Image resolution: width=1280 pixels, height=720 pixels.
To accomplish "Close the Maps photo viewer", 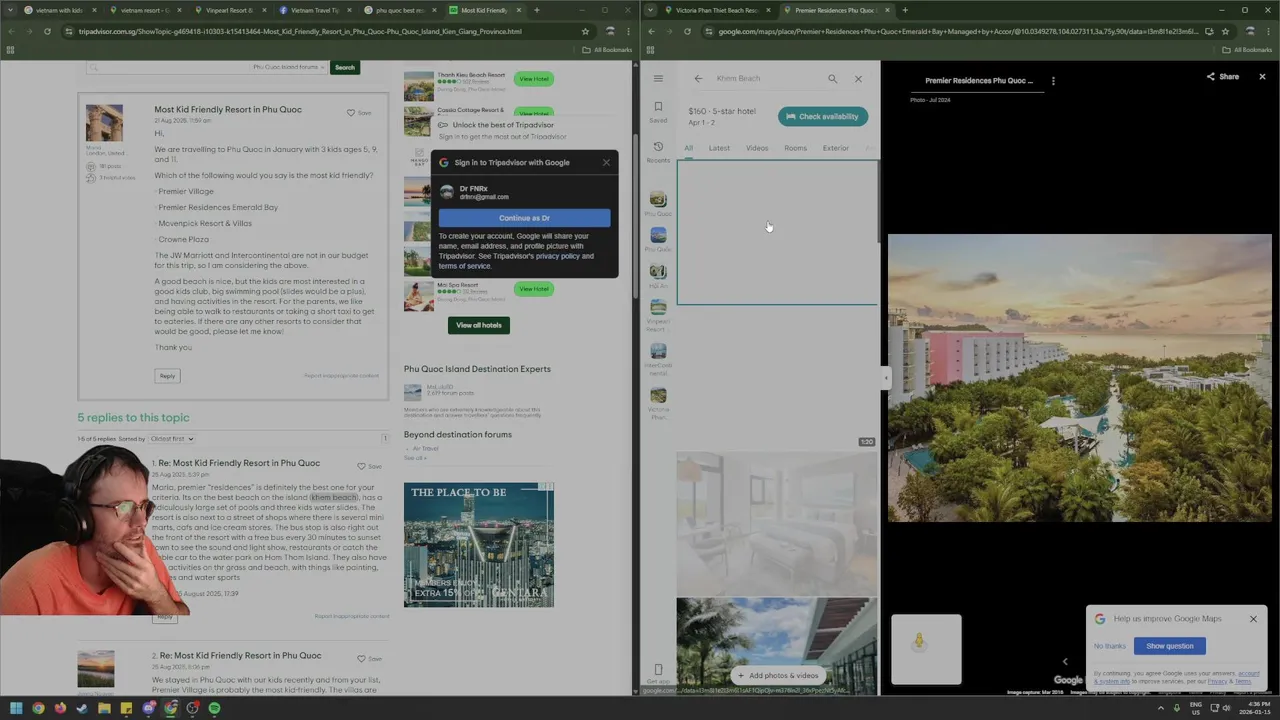I will (x=1262, y=76).
